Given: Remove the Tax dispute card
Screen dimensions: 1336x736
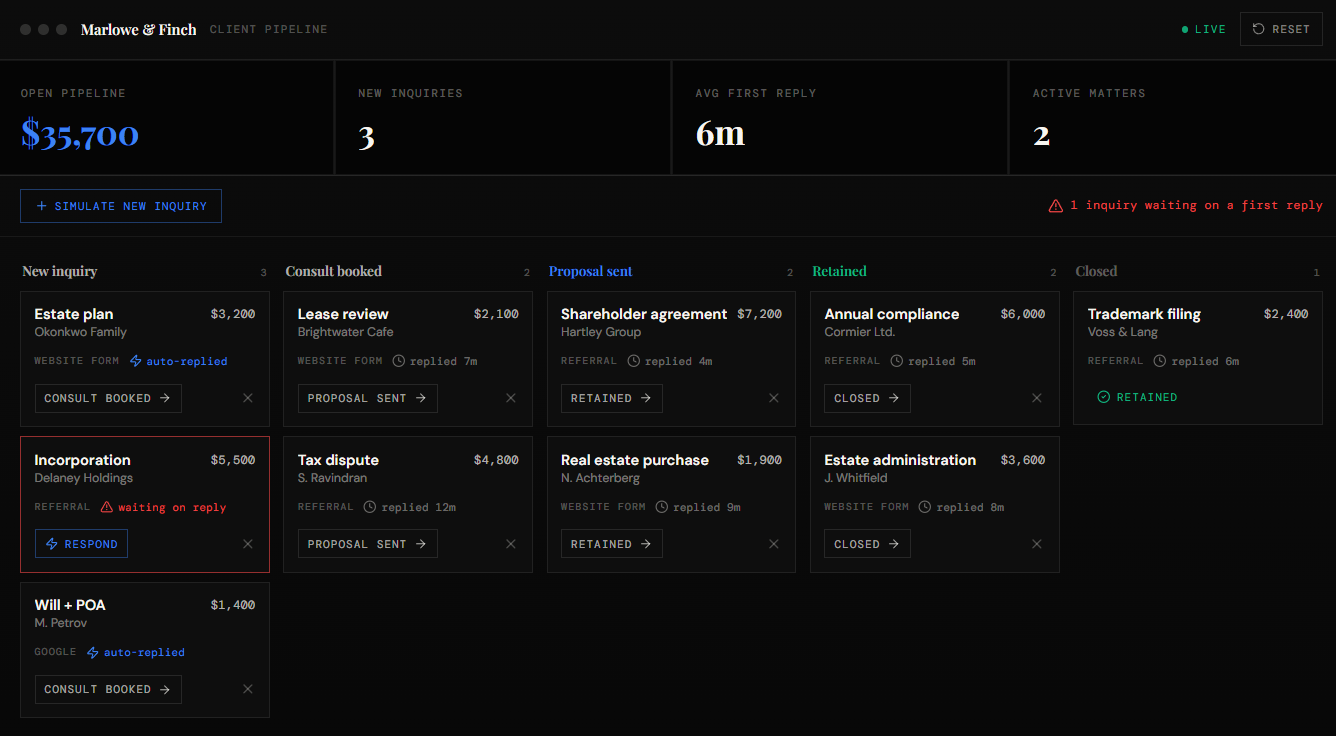Looking at the screenshot, I should coord(511,544).
